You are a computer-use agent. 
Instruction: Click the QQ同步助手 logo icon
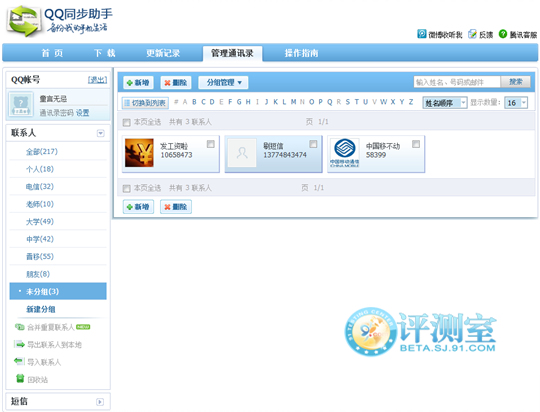(23, 21)
